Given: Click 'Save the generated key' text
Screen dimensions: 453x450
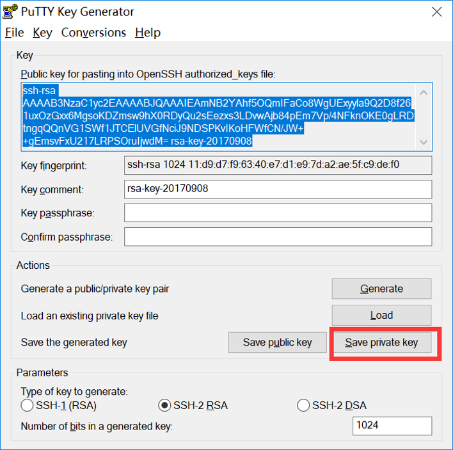Looking at the screenshot, I should (x=74, y=342).
